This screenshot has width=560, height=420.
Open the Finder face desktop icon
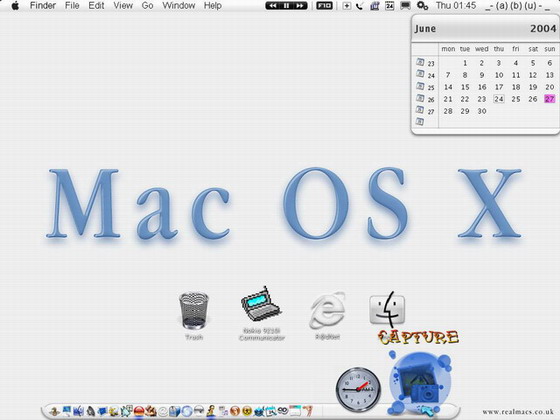point(388,309)
